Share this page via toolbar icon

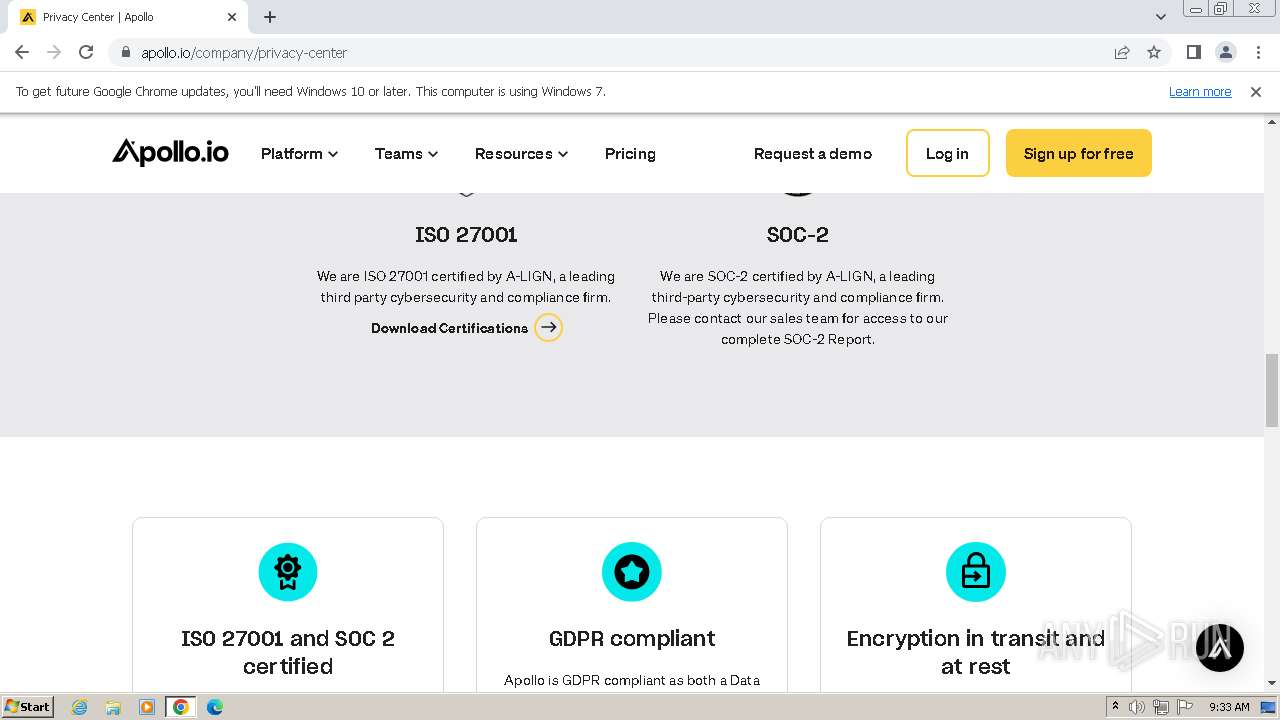click(x=1122, y=52)
